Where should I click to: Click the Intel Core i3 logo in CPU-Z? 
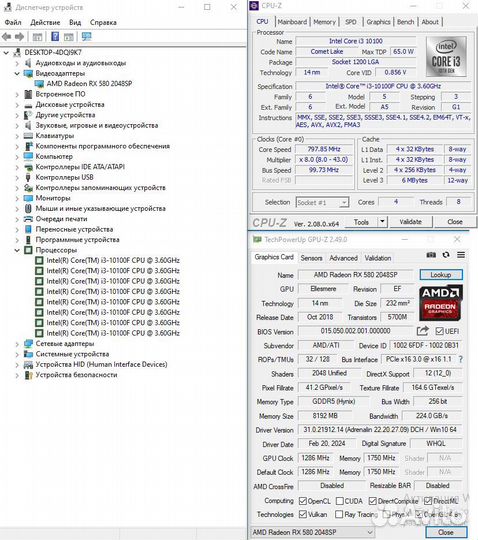tap(446, 56)
